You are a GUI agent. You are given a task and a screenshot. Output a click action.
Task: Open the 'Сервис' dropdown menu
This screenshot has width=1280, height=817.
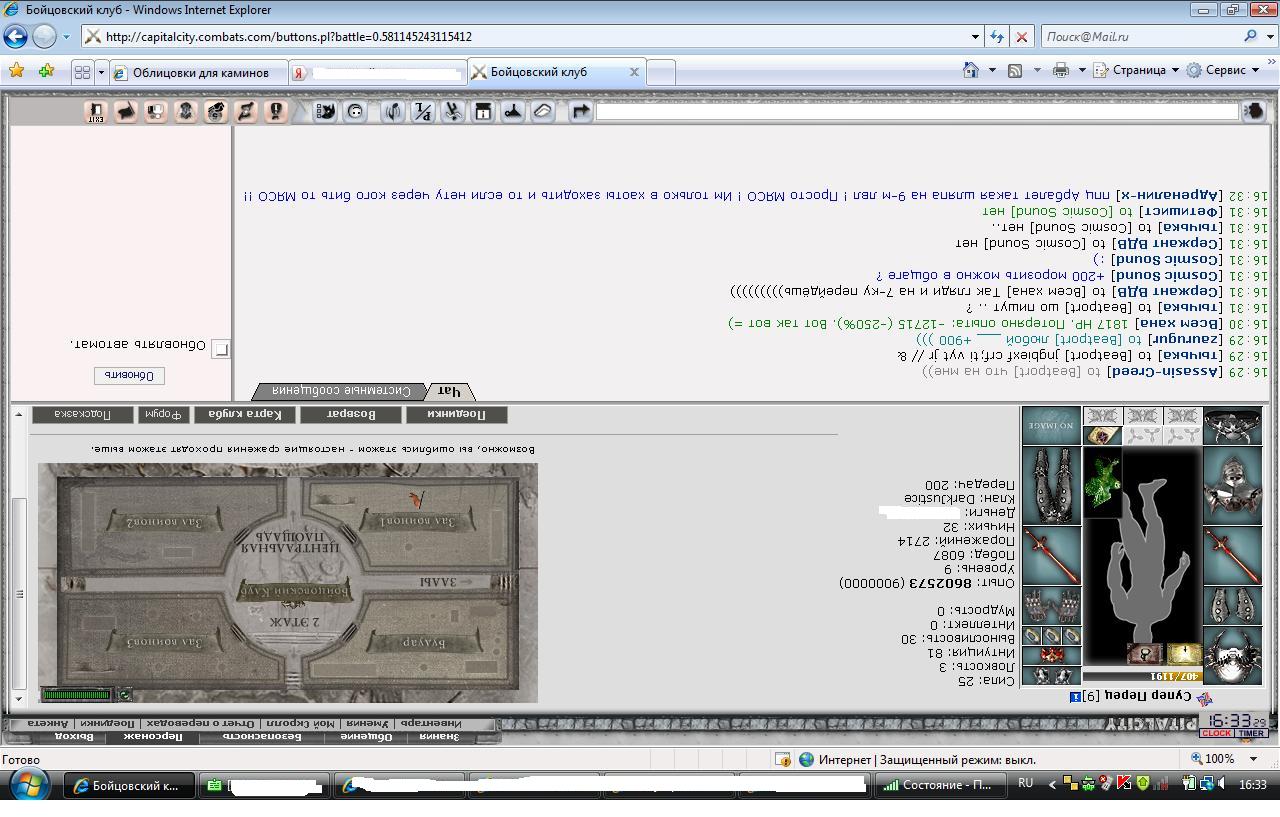click(1223, 70)
